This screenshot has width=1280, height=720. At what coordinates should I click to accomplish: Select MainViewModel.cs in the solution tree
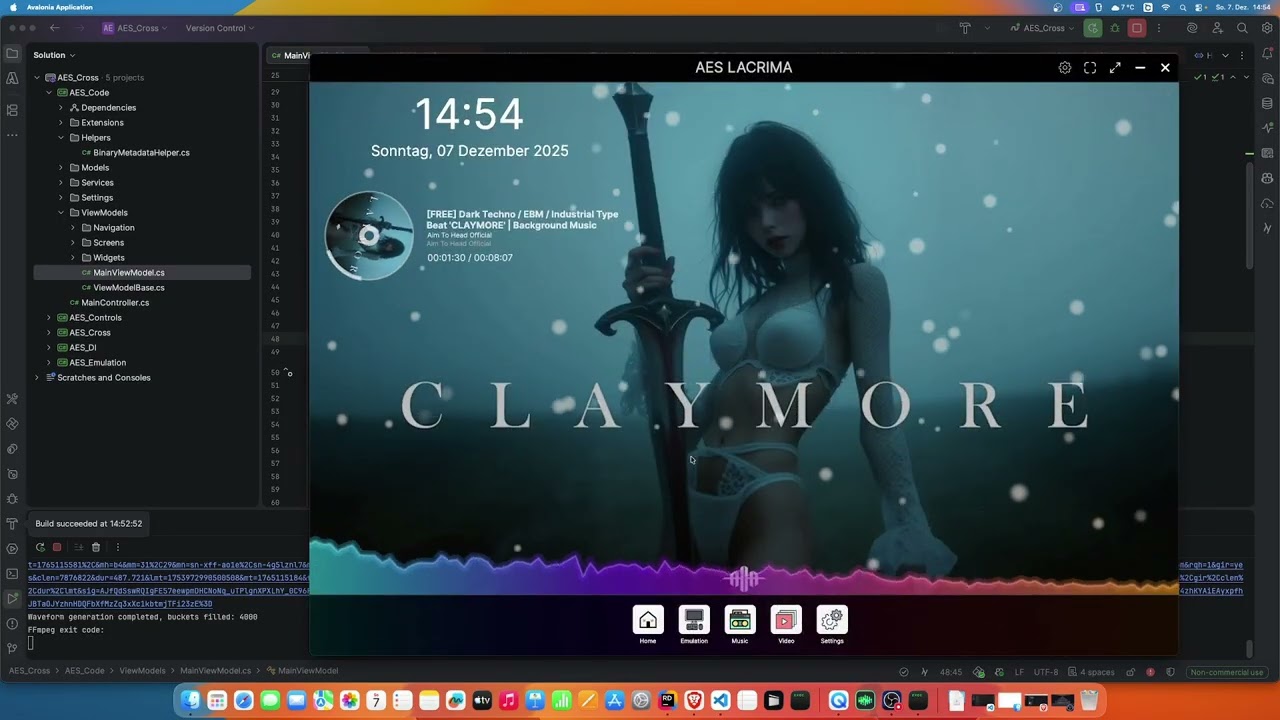129,273
